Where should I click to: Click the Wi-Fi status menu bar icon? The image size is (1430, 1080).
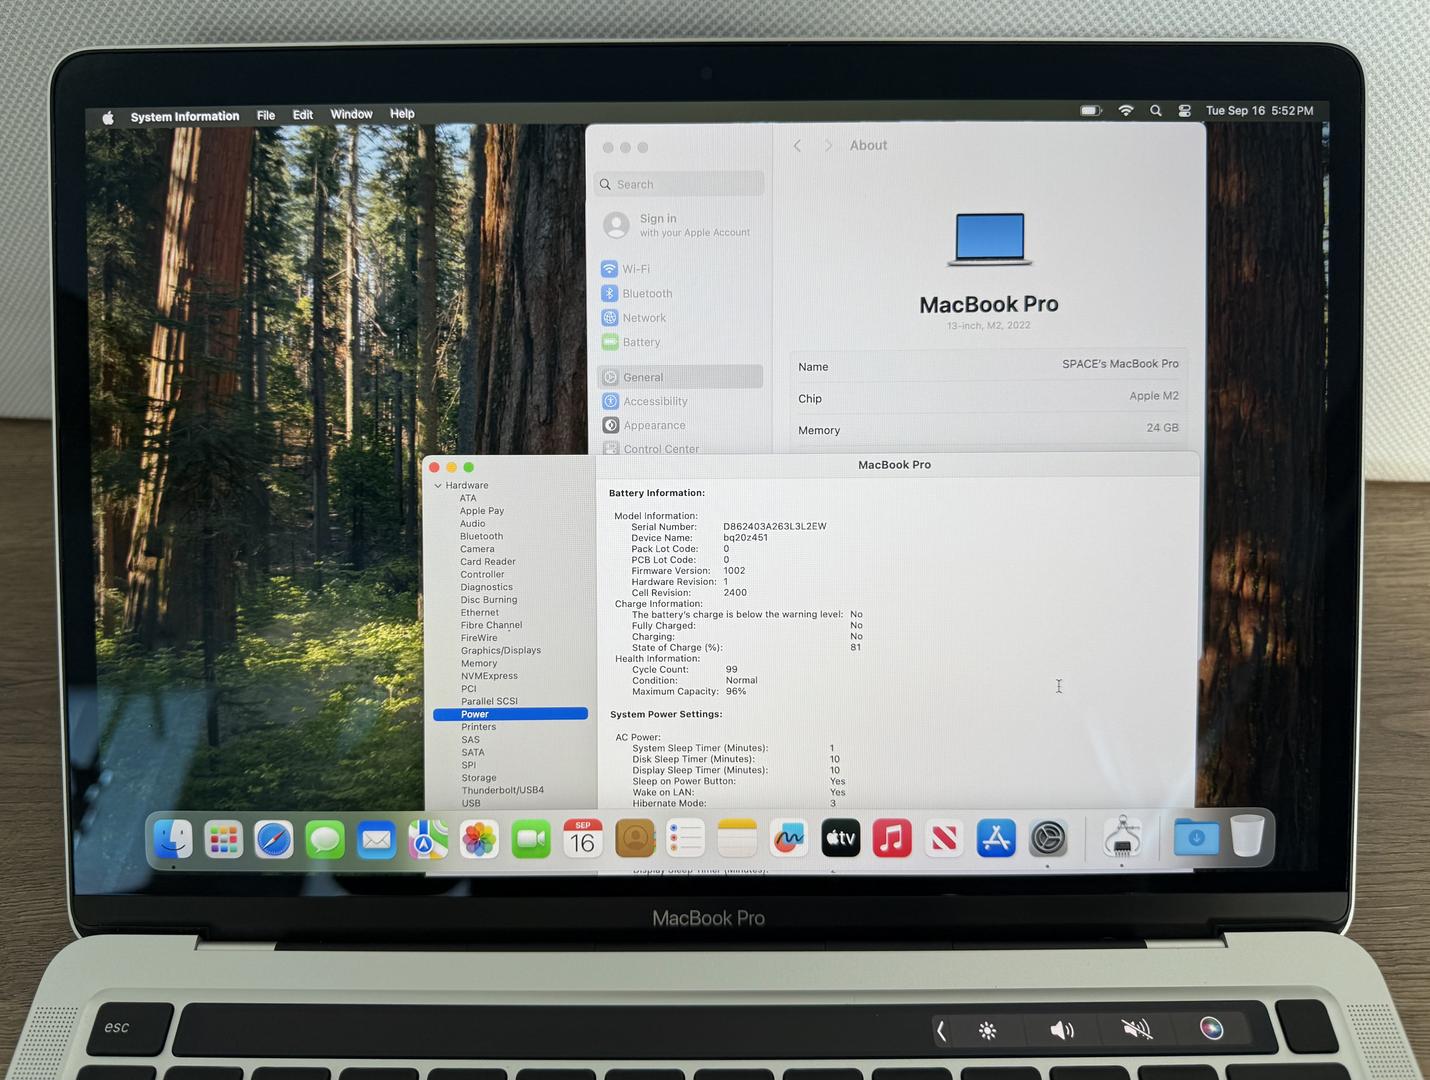click(x=1126, y=111)
